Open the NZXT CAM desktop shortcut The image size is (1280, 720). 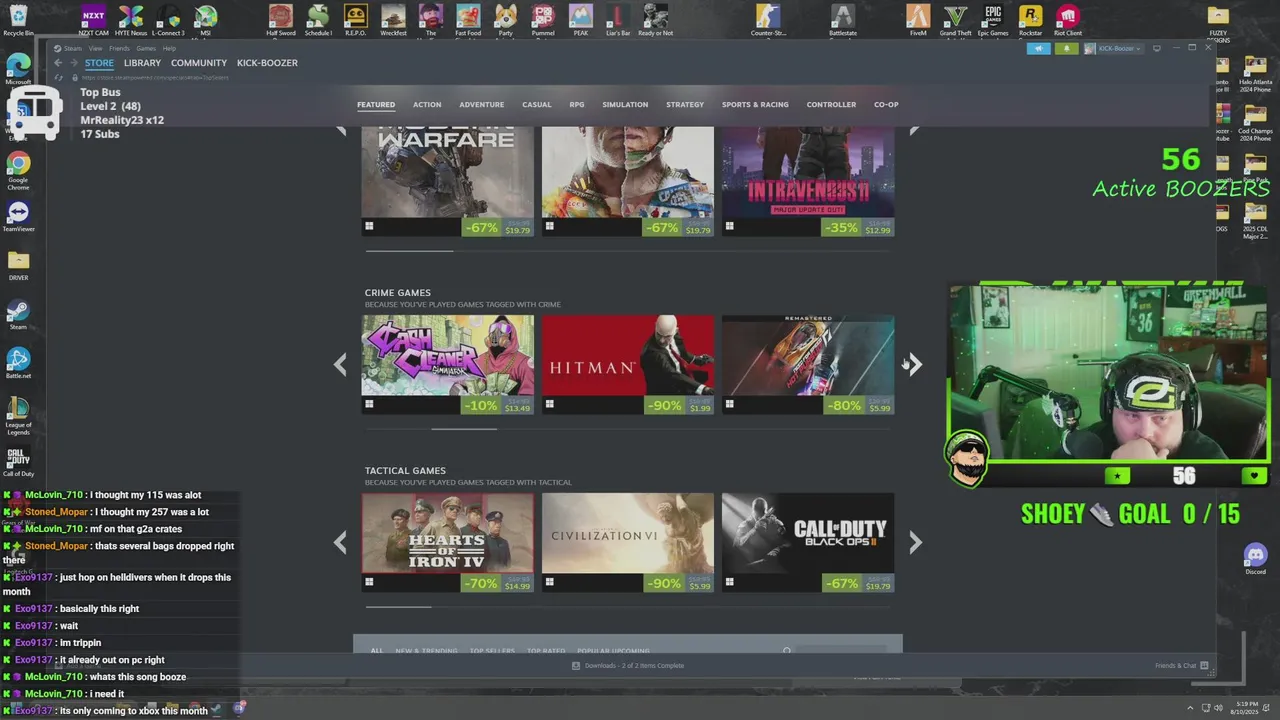[x=93, y=19]
